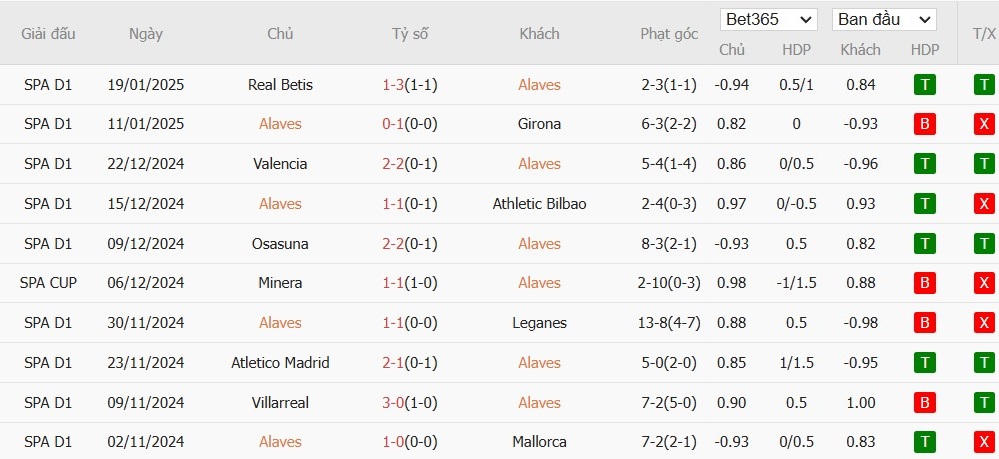Click red B badge for Villarreal match
Image resolution: width=999 pixels, height=459 pixels.
pyautogui.click(x=925, y=402)
